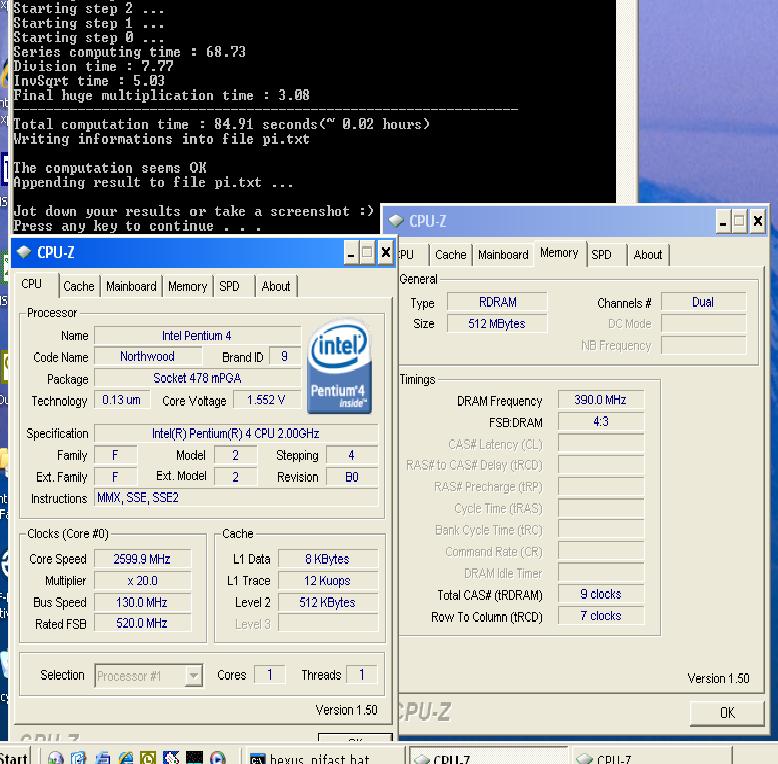Image resolution: width=778 pixels, height=764 pixels.
Task: Click the CPU-Z title icon in the CPU tab window
Action: coord(23,252)
